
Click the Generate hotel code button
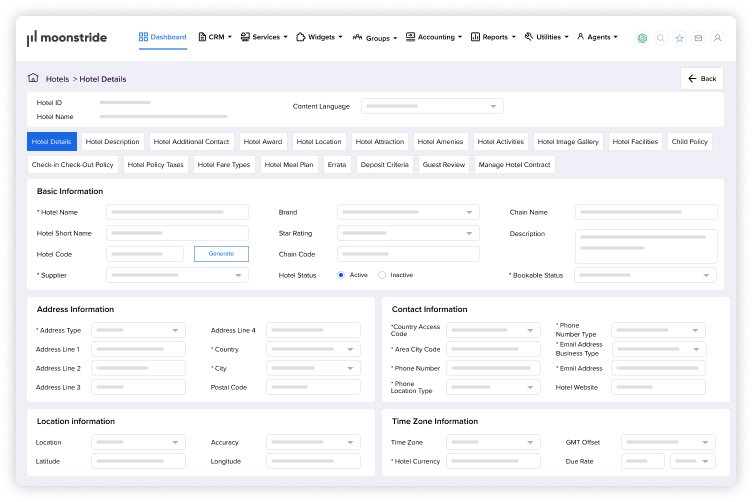[221, 254]
